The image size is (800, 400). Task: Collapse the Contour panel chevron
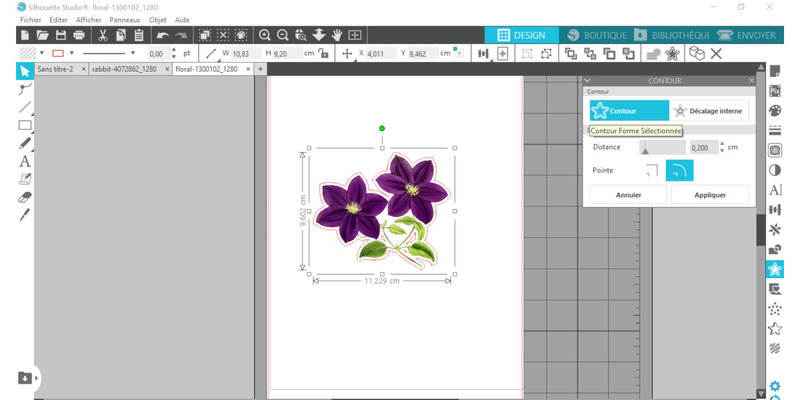[588, 79]
